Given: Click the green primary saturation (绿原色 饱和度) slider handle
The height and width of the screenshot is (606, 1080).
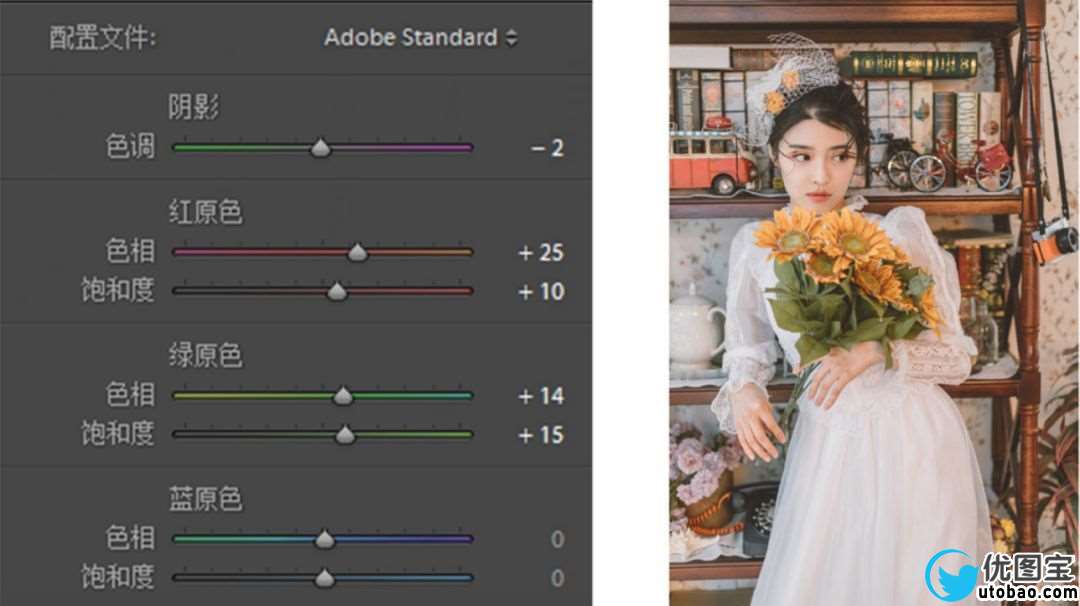Looking at the screenshot, I should coord(345,435).
